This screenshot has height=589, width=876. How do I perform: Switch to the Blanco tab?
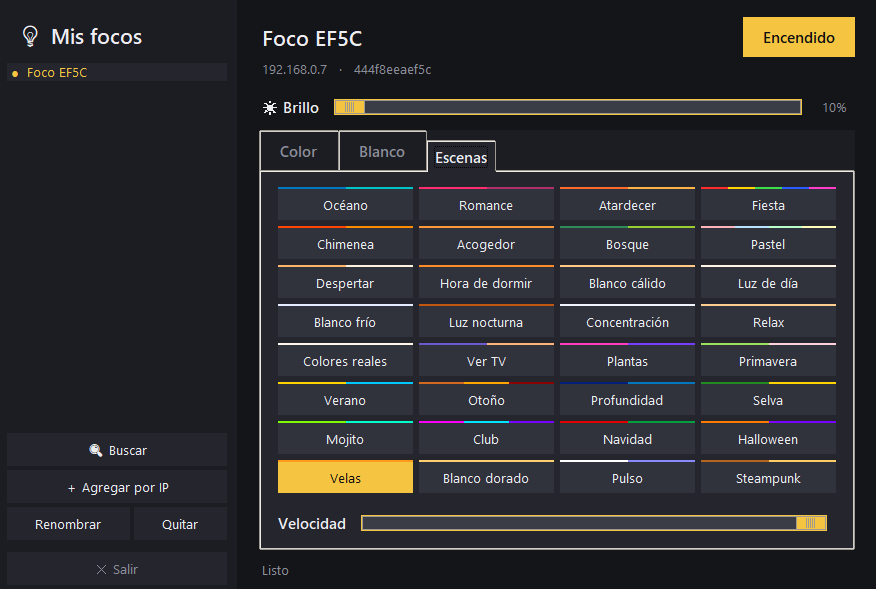pyautogui.click(x=382, y=151)
